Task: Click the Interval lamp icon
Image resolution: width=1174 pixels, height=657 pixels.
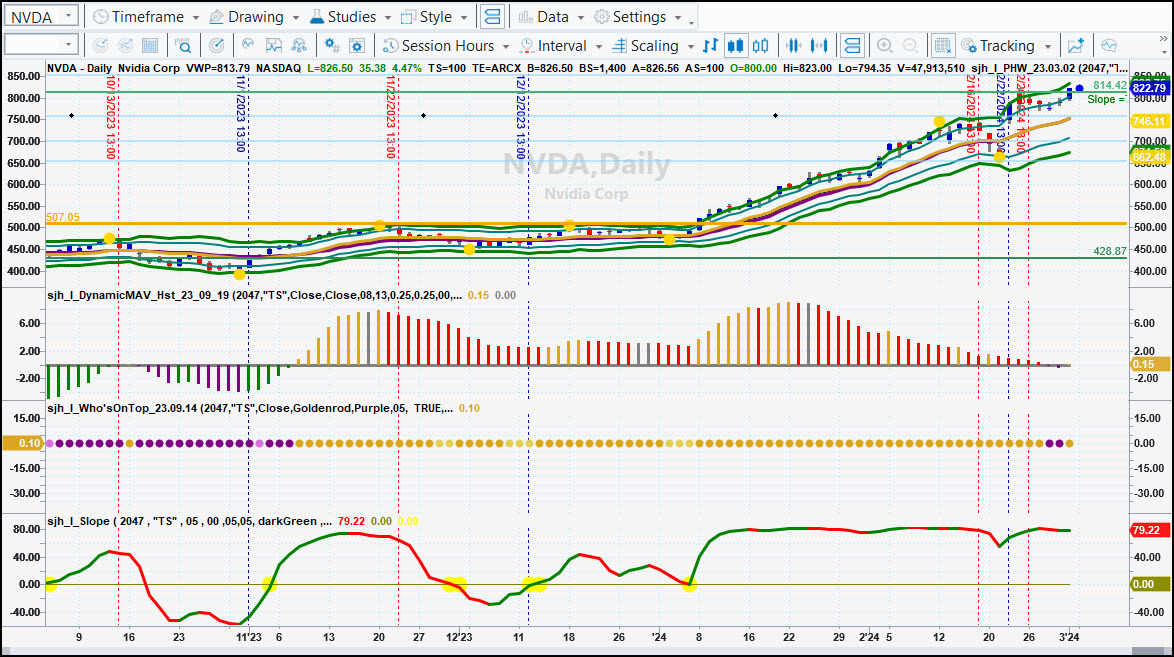Action: [x=526, y=46]
